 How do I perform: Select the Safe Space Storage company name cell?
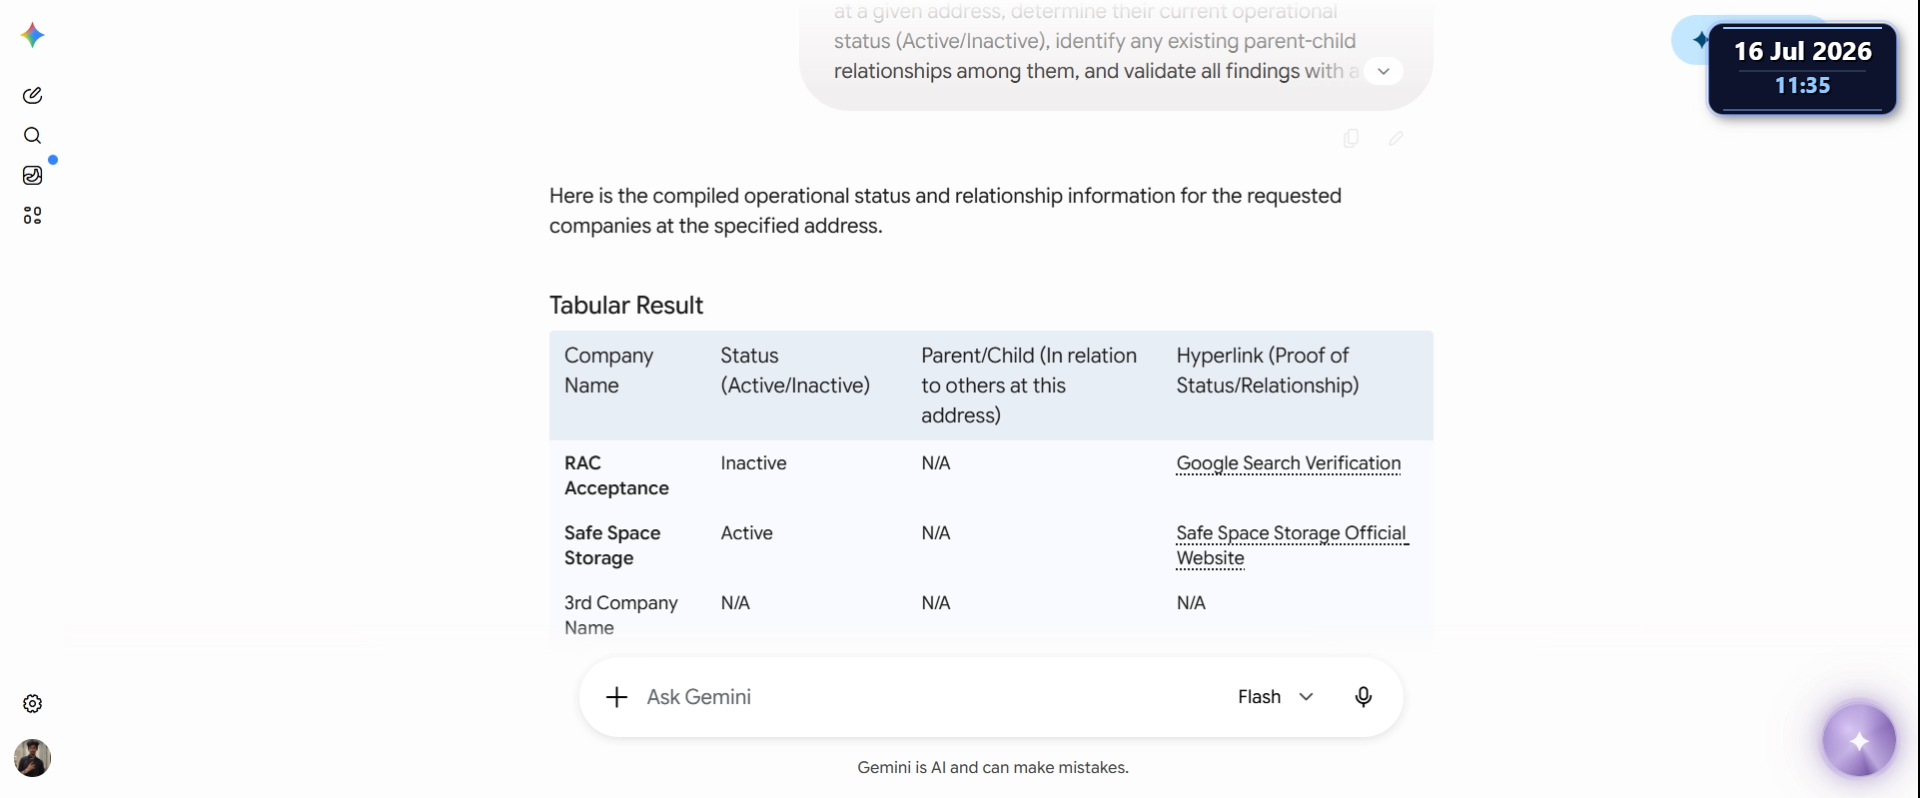pos(612,545)
